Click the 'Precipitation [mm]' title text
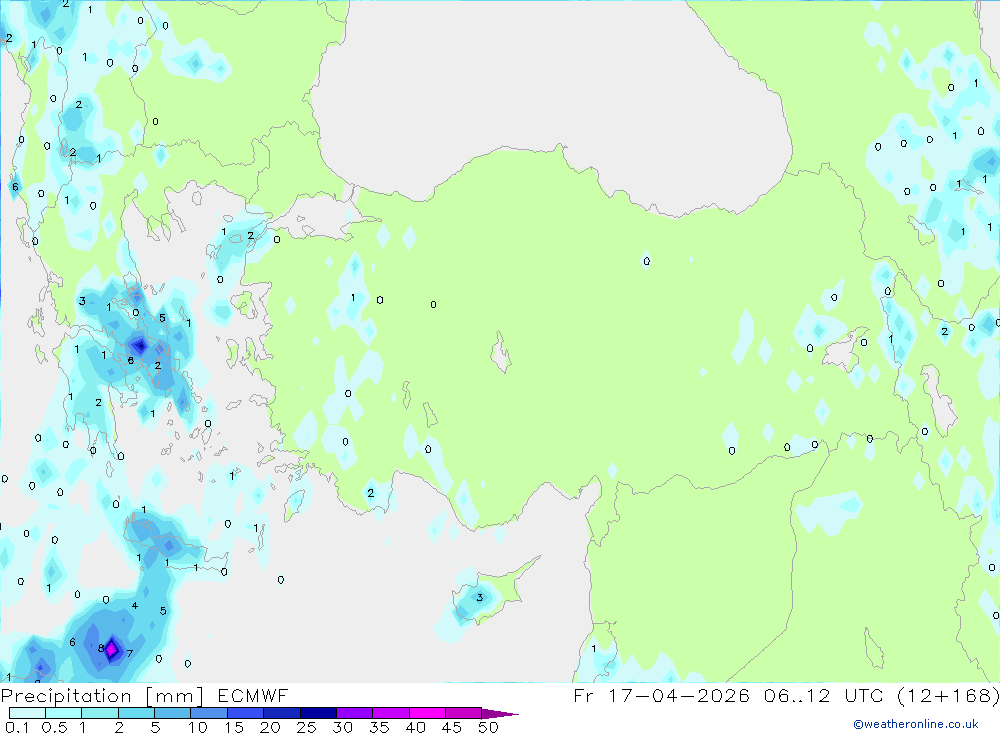Image resolution: width=1000 pixels, height=733 pixels. tap(102, 696)
